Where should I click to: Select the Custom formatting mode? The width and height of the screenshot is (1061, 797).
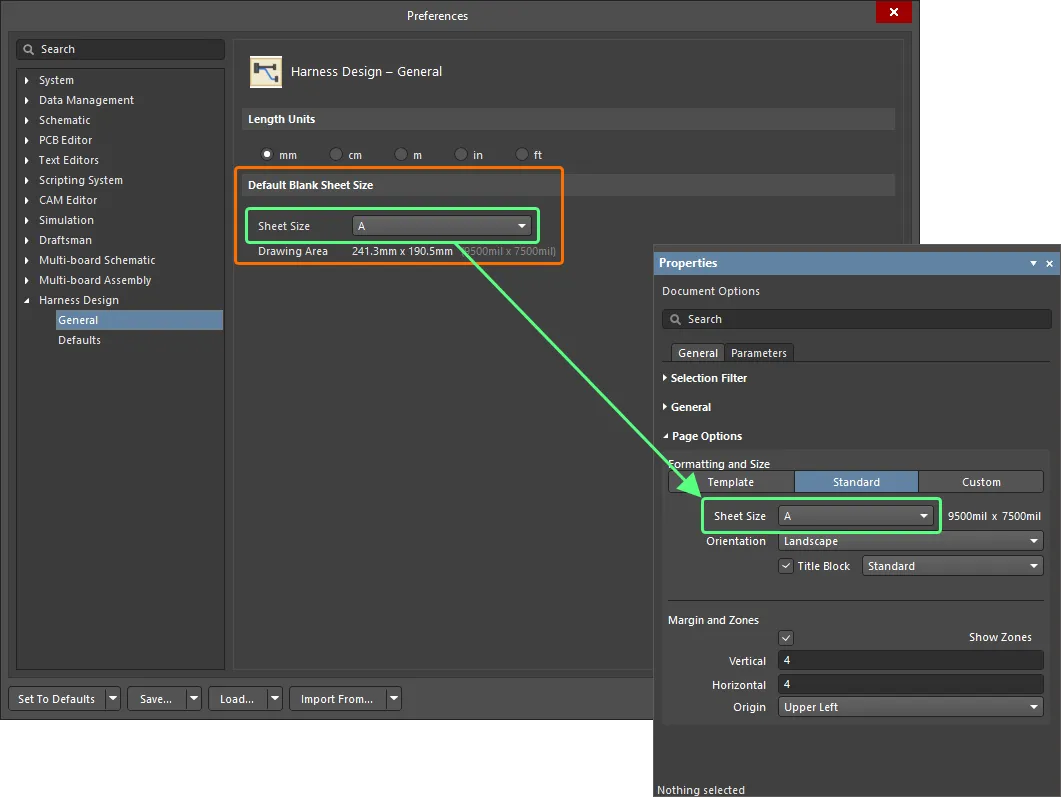pos(981,482)
